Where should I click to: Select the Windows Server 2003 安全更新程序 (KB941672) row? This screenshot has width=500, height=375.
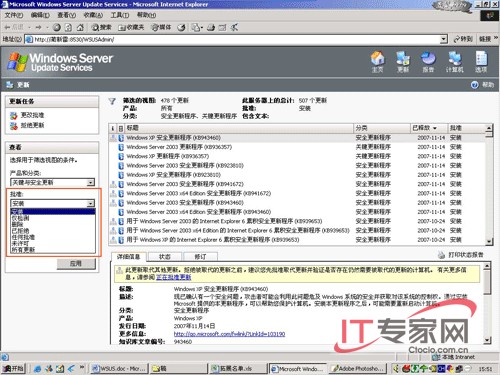coord(297,184)
